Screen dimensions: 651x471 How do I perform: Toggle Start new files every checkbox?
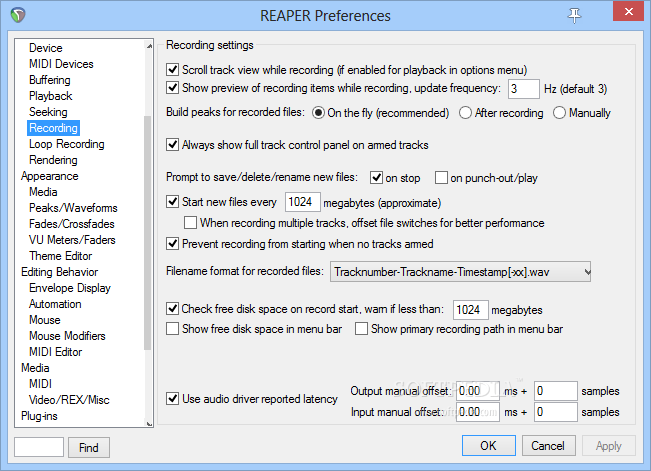tap(172, 202)
